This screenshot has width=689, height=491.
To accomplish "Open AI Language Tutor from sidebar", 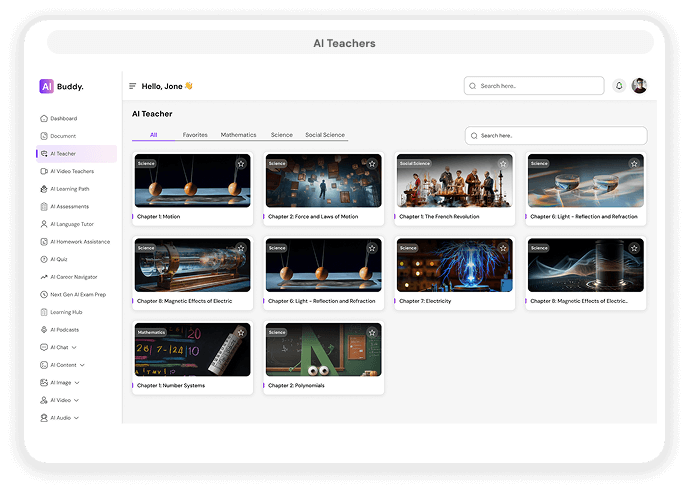I will point(73,224).
